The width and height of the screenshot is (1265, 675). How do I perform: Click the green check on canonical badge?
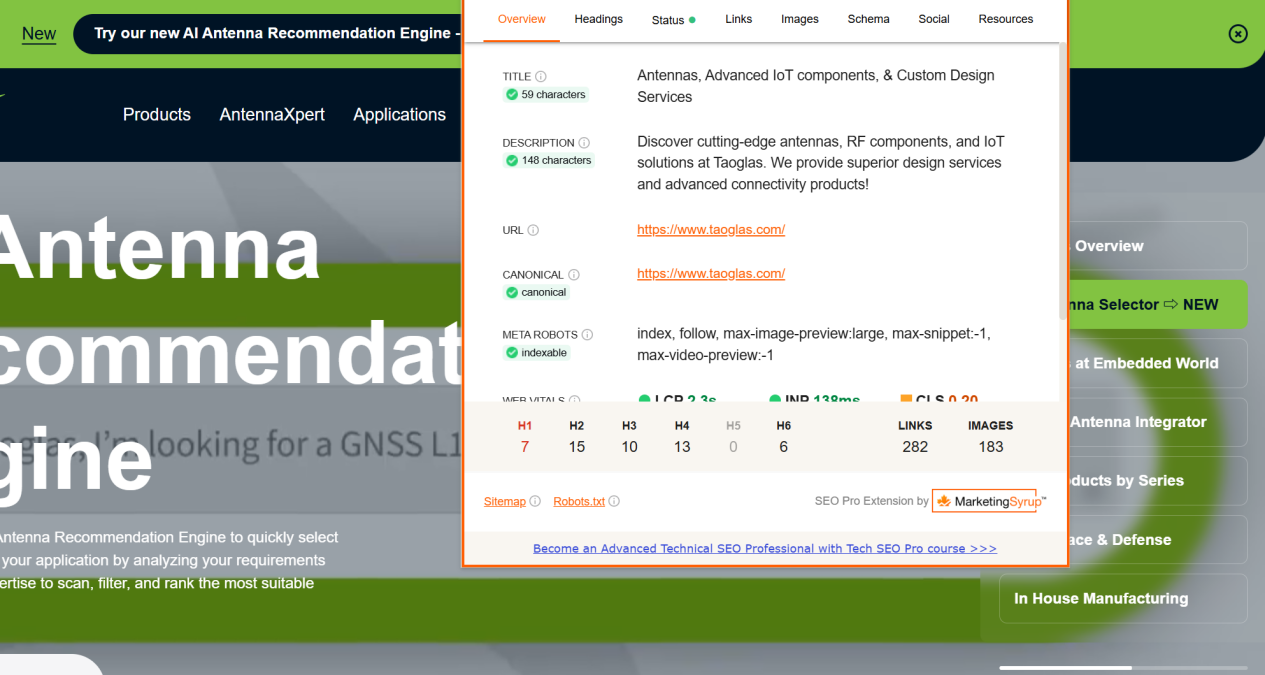512,292
